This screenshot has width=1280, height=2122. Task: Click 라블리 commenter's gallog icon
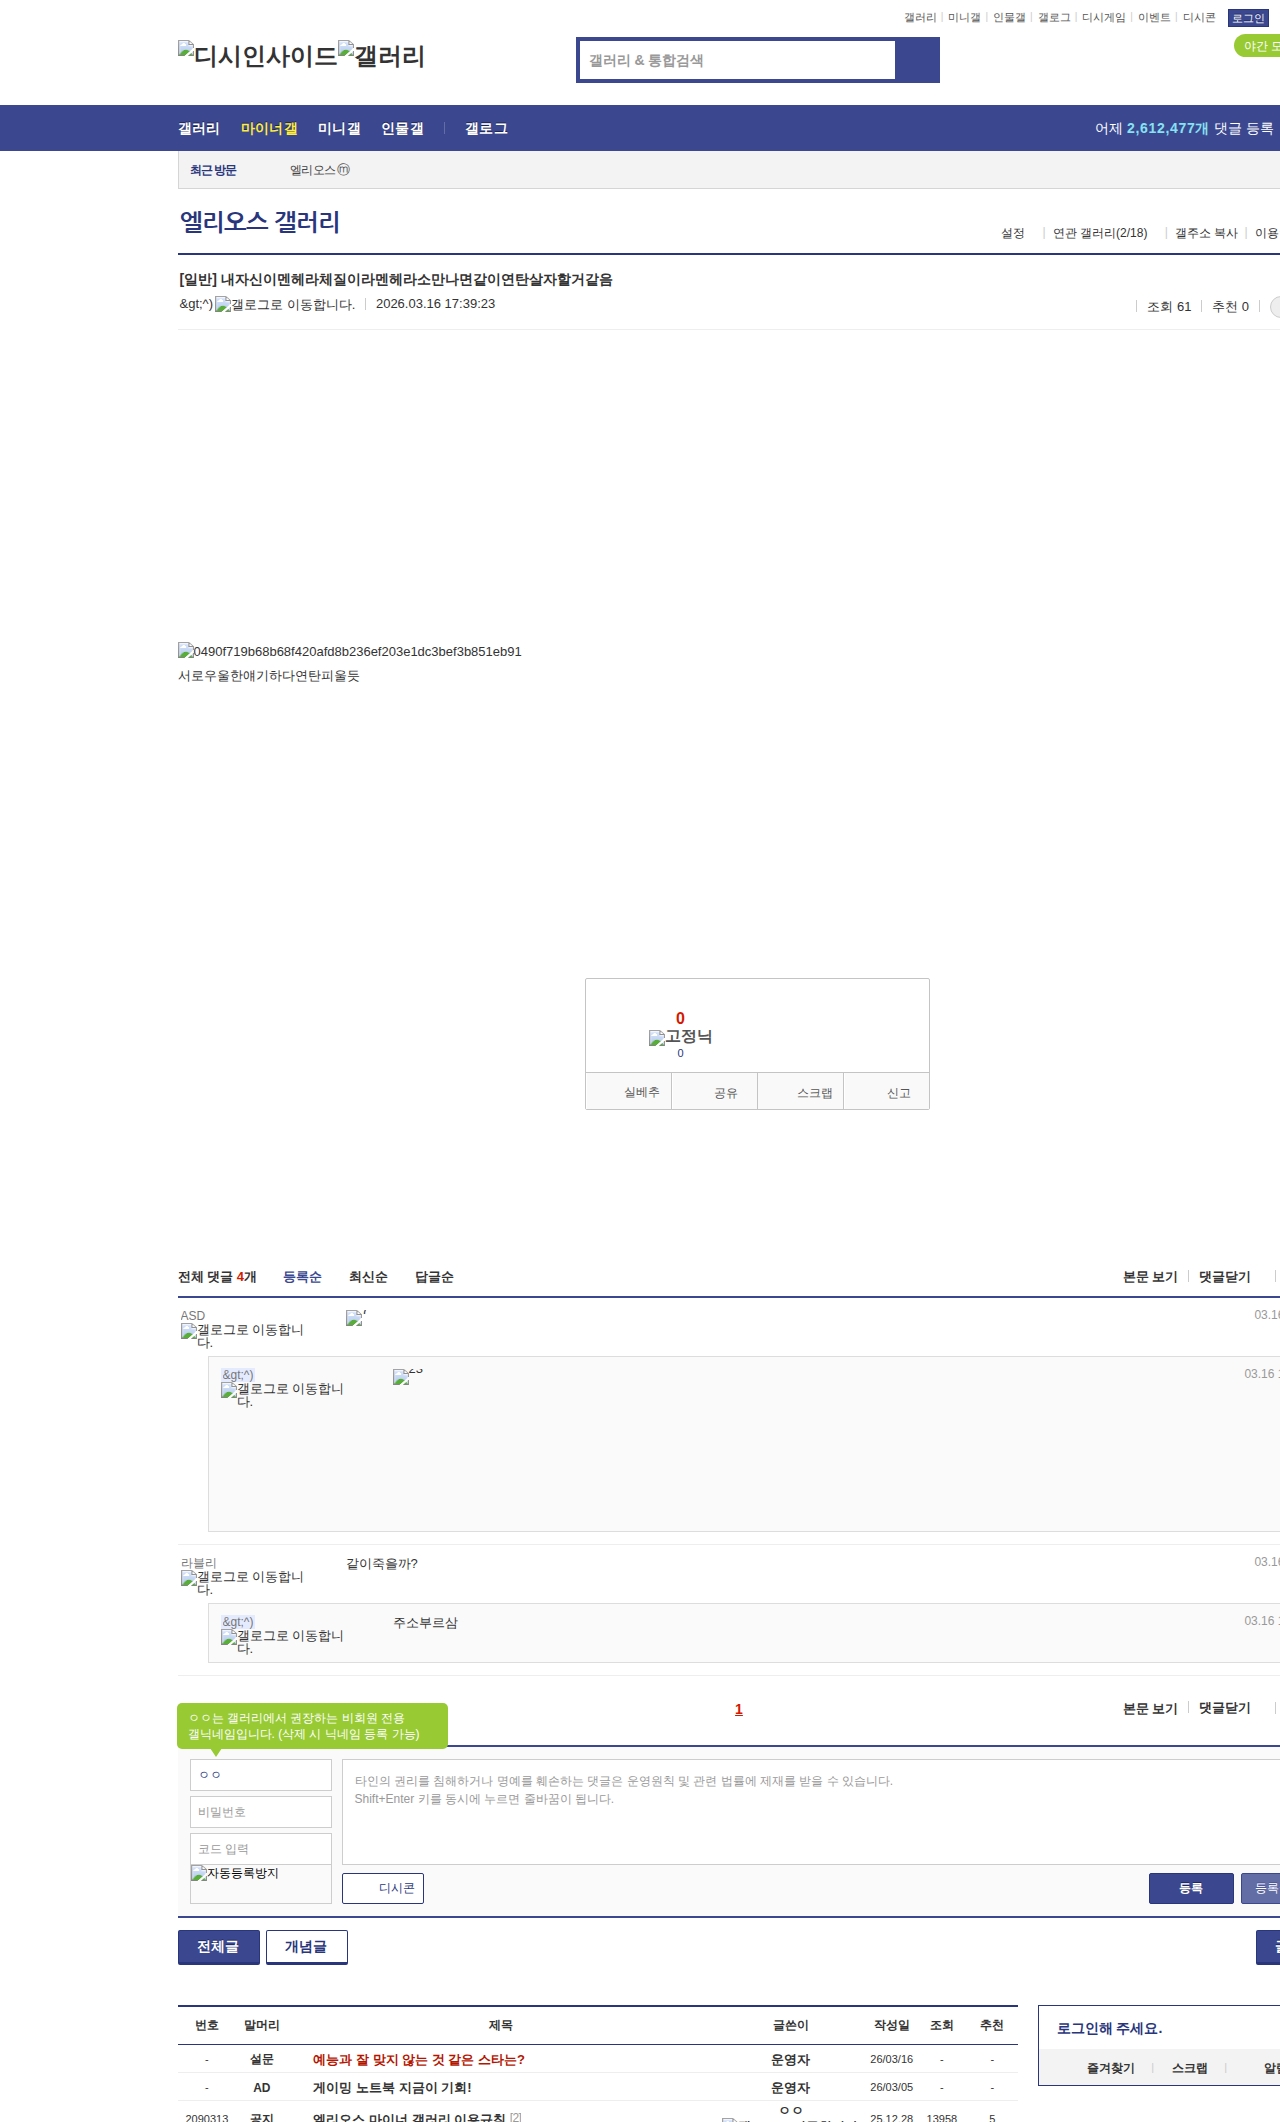point(242,1583)
